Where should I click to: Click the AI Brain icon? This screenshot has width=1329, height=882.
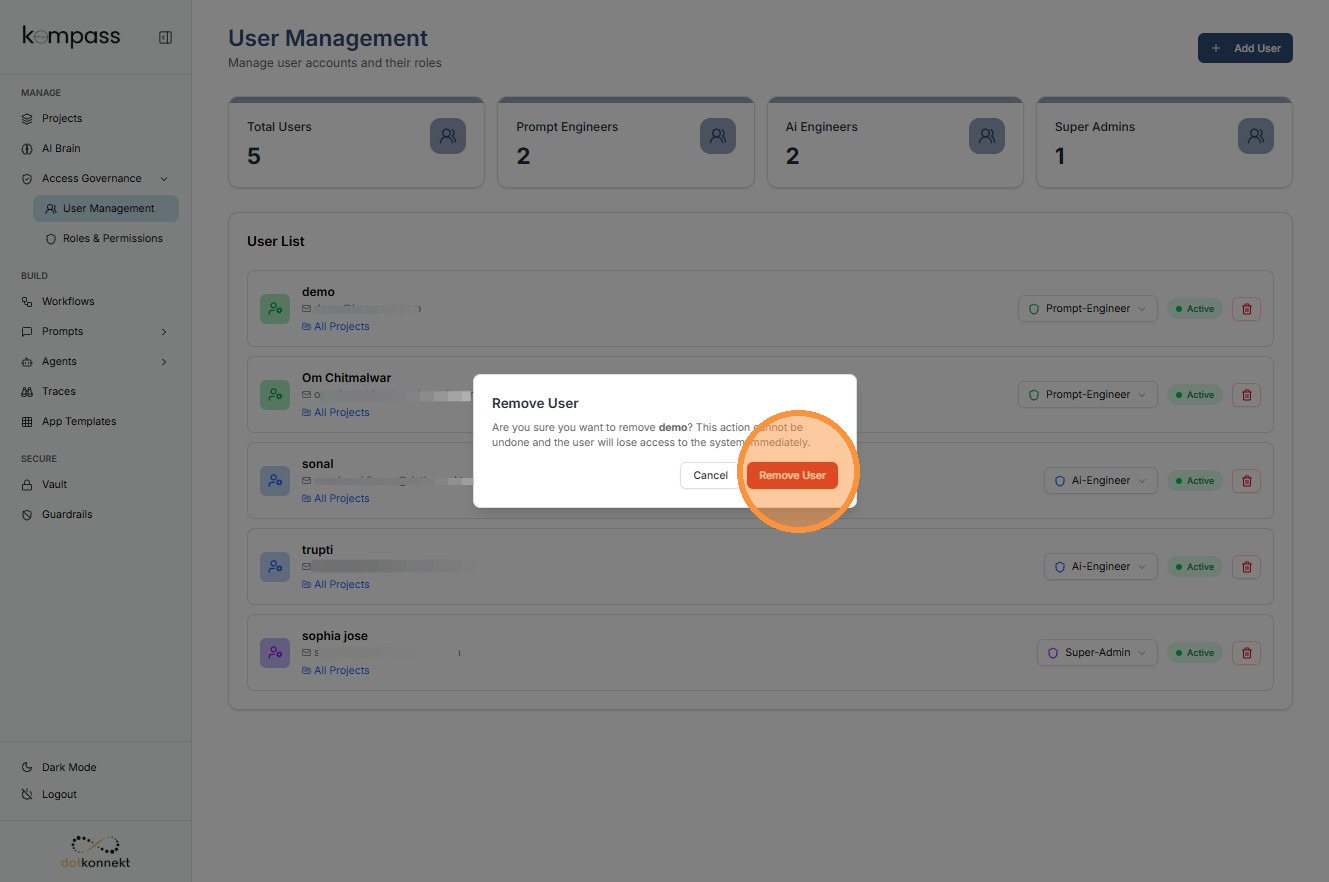click(x=27, y=148)
